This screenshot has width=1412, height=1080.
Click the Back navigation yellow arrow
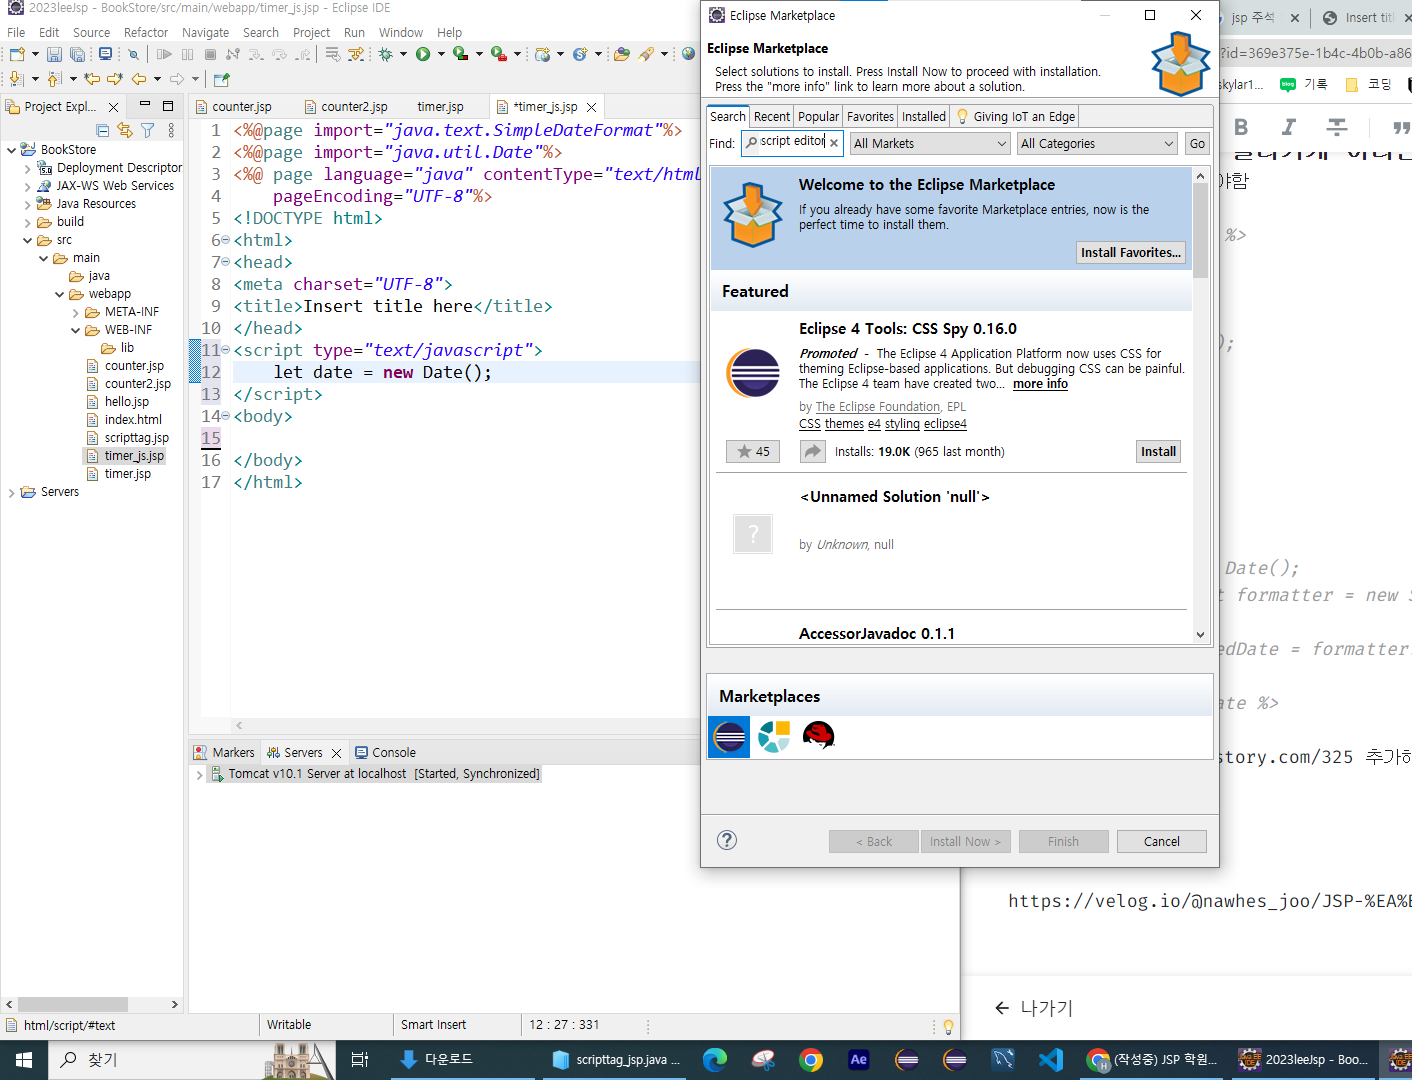coord(139,79)
